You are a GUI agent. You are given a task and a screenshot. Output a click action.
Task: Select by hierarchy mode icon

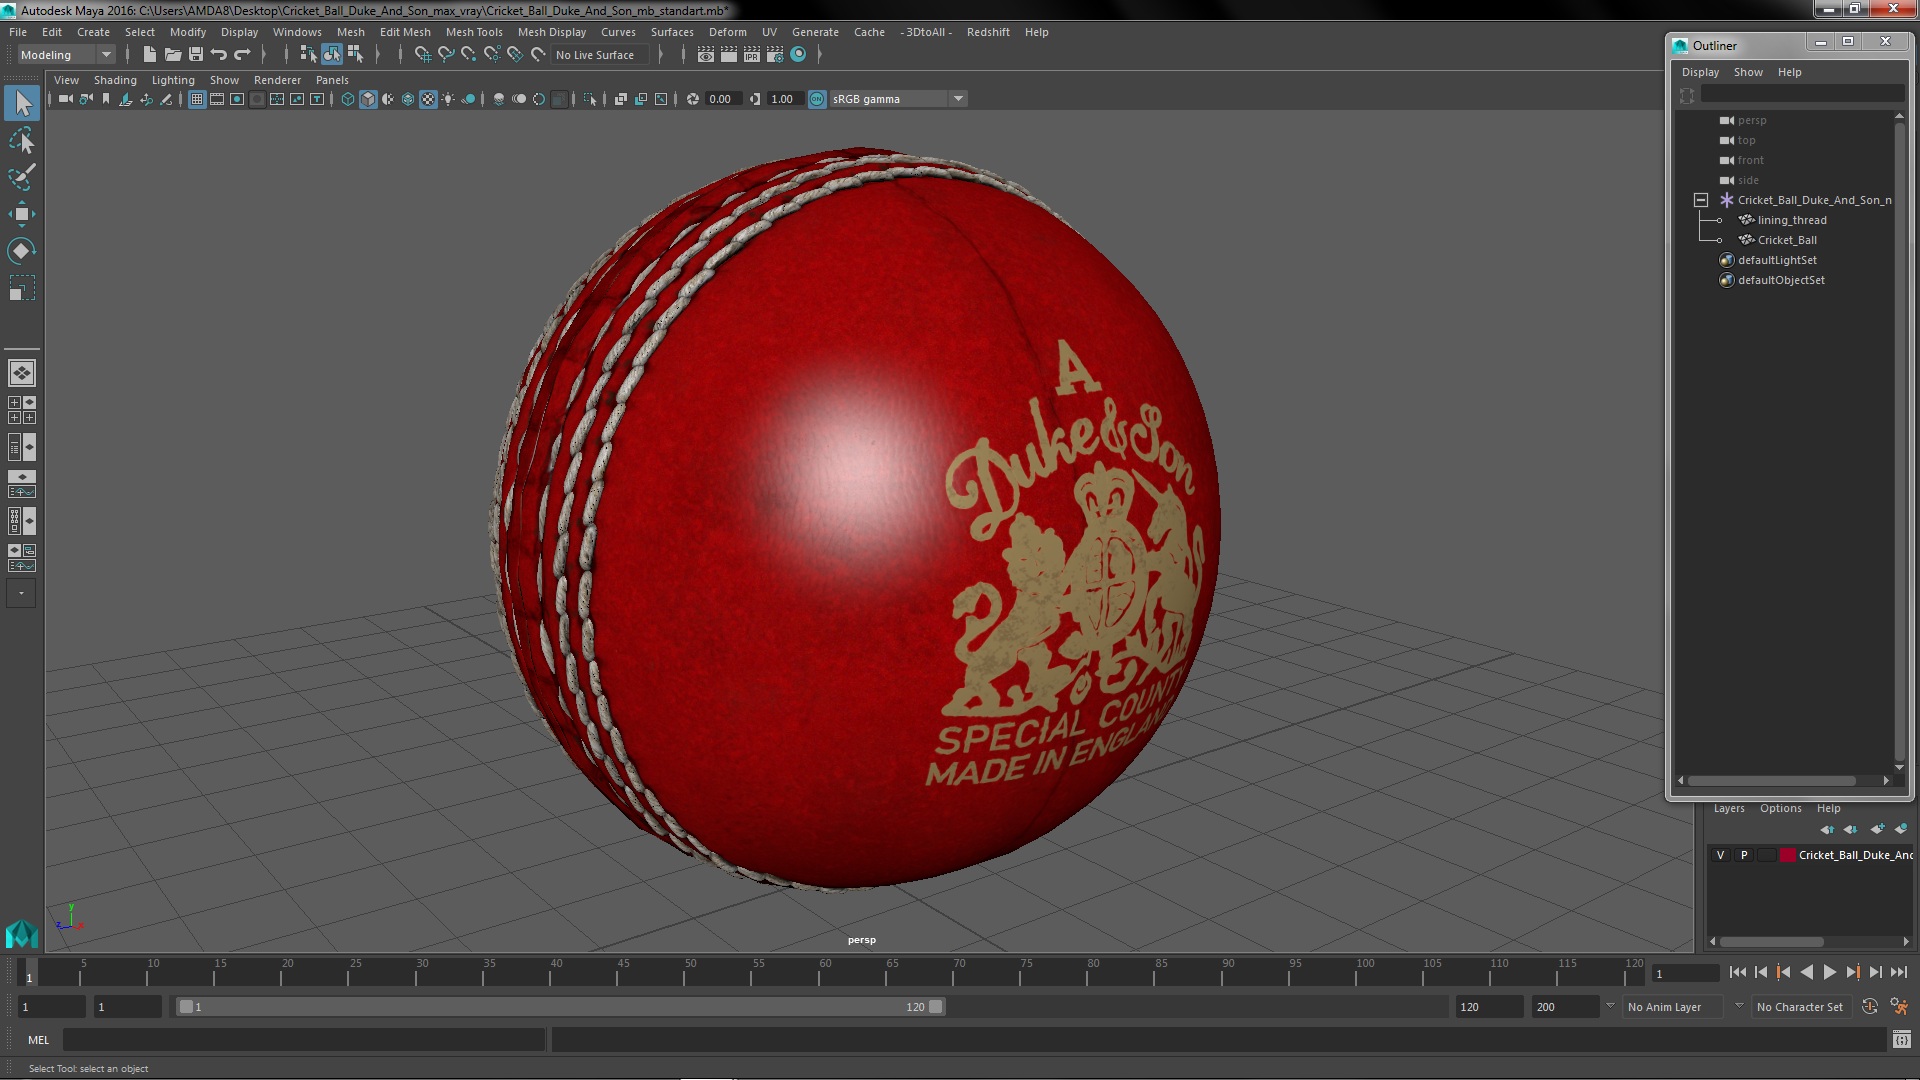coord(308,55)
